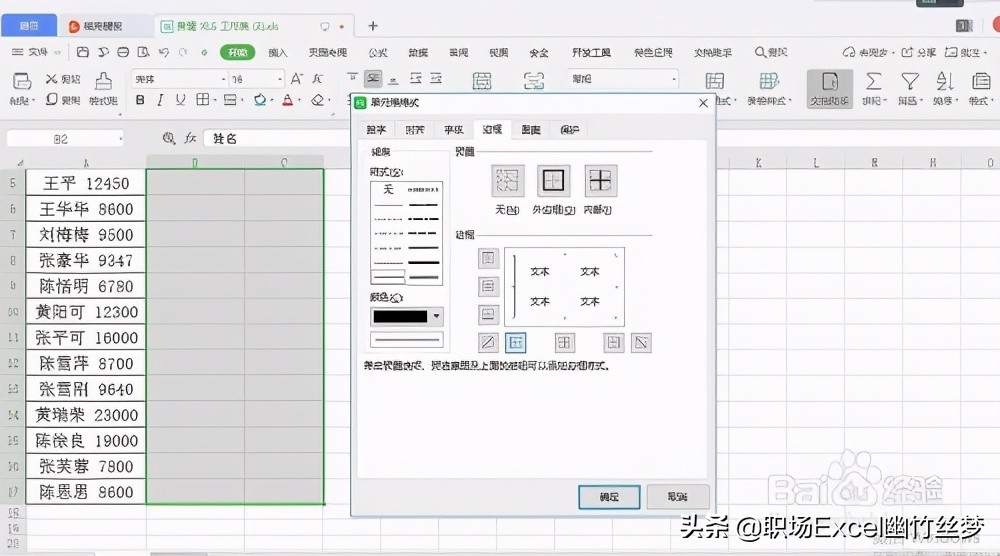Click the Clear eraser icon in ribbon
The image size is (1000, 556).
tap(317, 99)
